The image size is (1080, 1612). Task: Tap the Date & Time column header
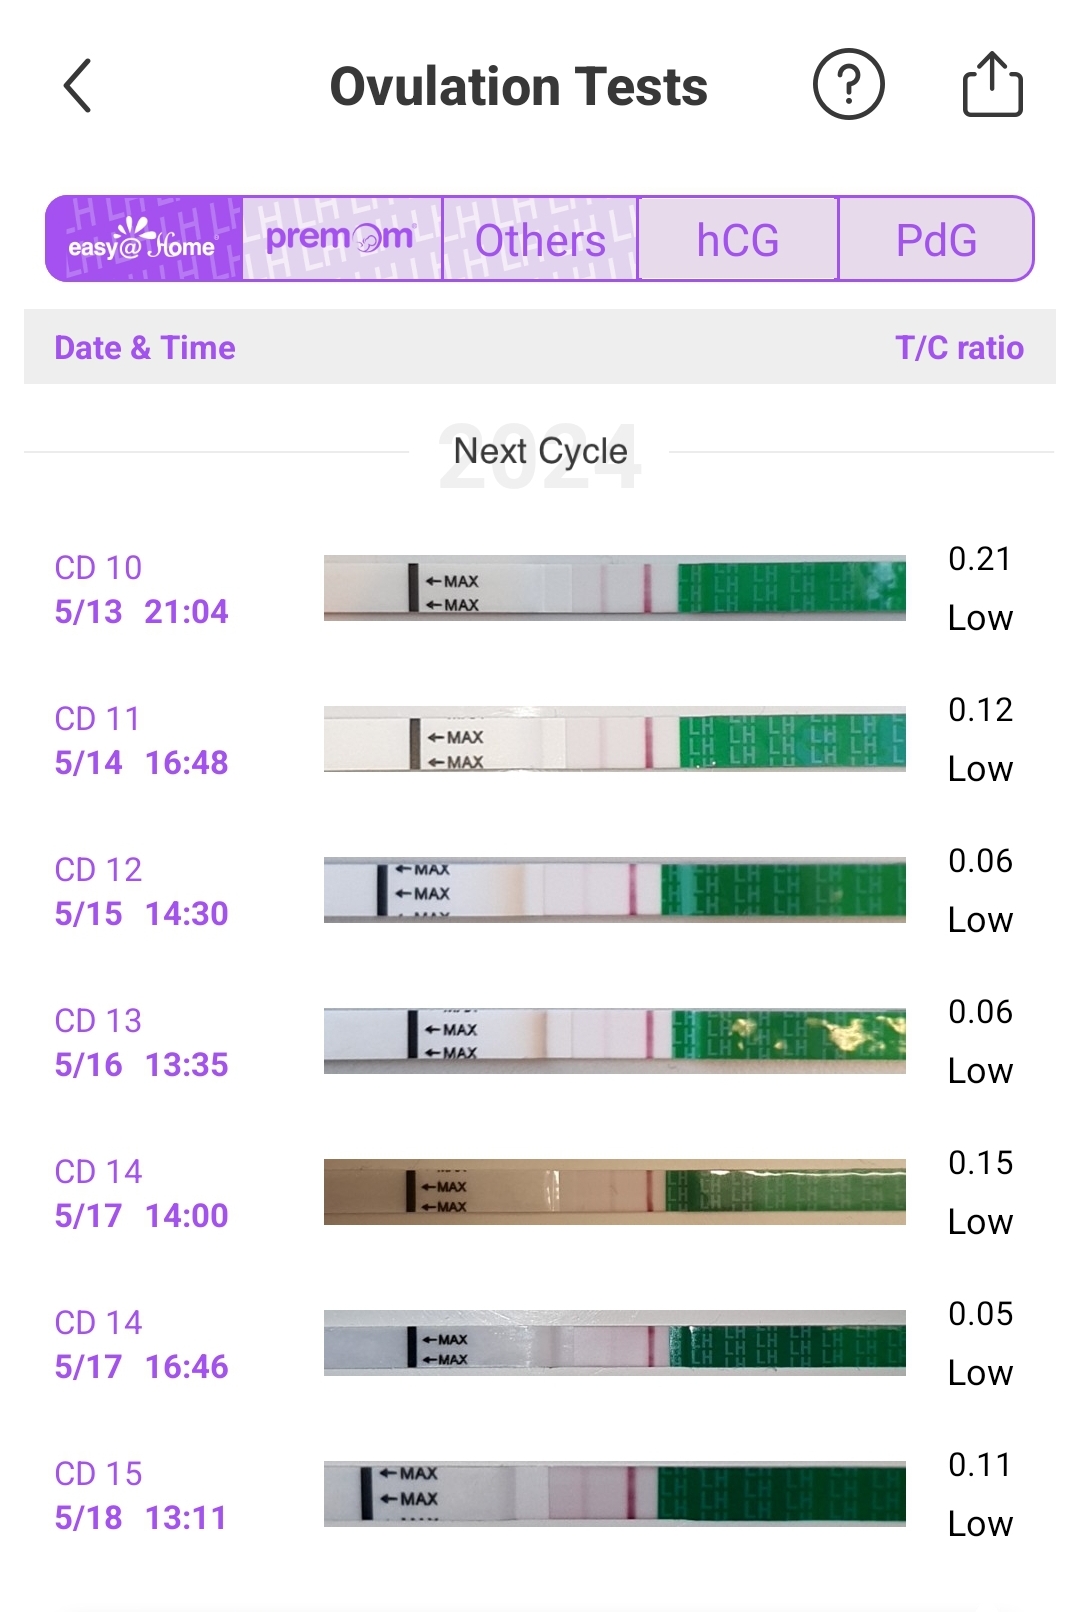click(145, 348)
